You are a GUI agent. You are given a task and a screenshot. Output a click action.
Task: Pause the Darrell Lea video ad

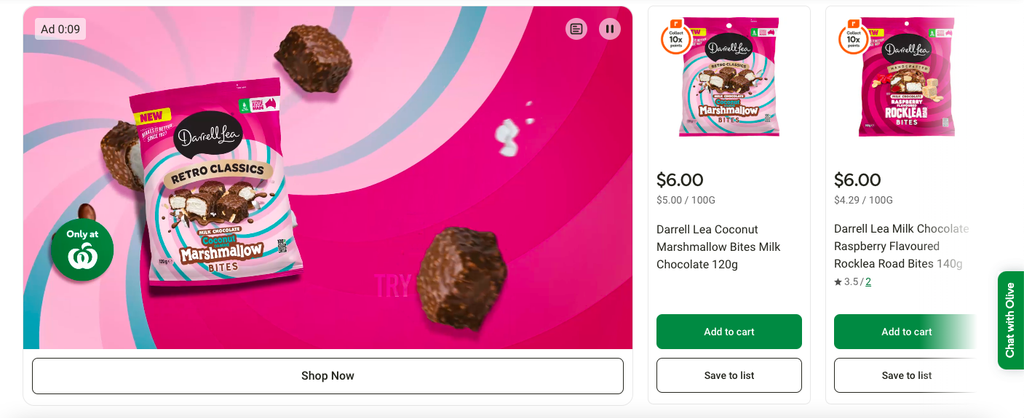610,29
